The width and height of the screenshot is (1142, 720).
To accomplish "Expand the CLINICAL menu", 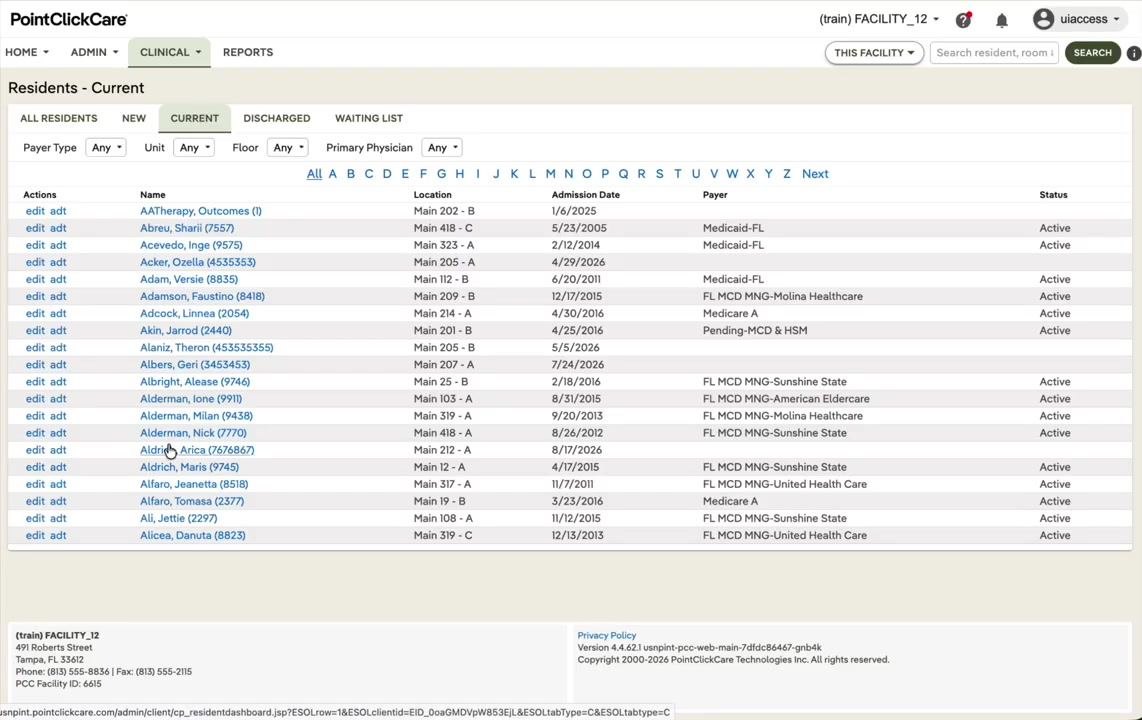I will [x=170, y=52].
